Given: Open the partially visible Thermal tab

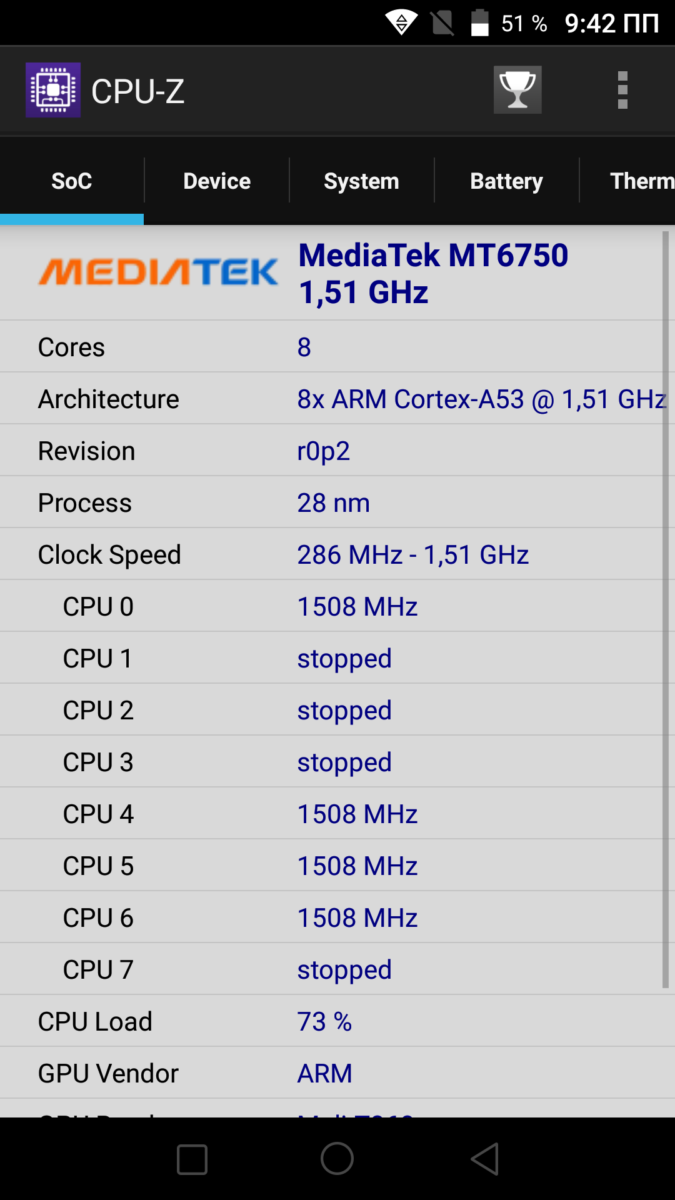Looking at the screenshot, I should point(641,181).
